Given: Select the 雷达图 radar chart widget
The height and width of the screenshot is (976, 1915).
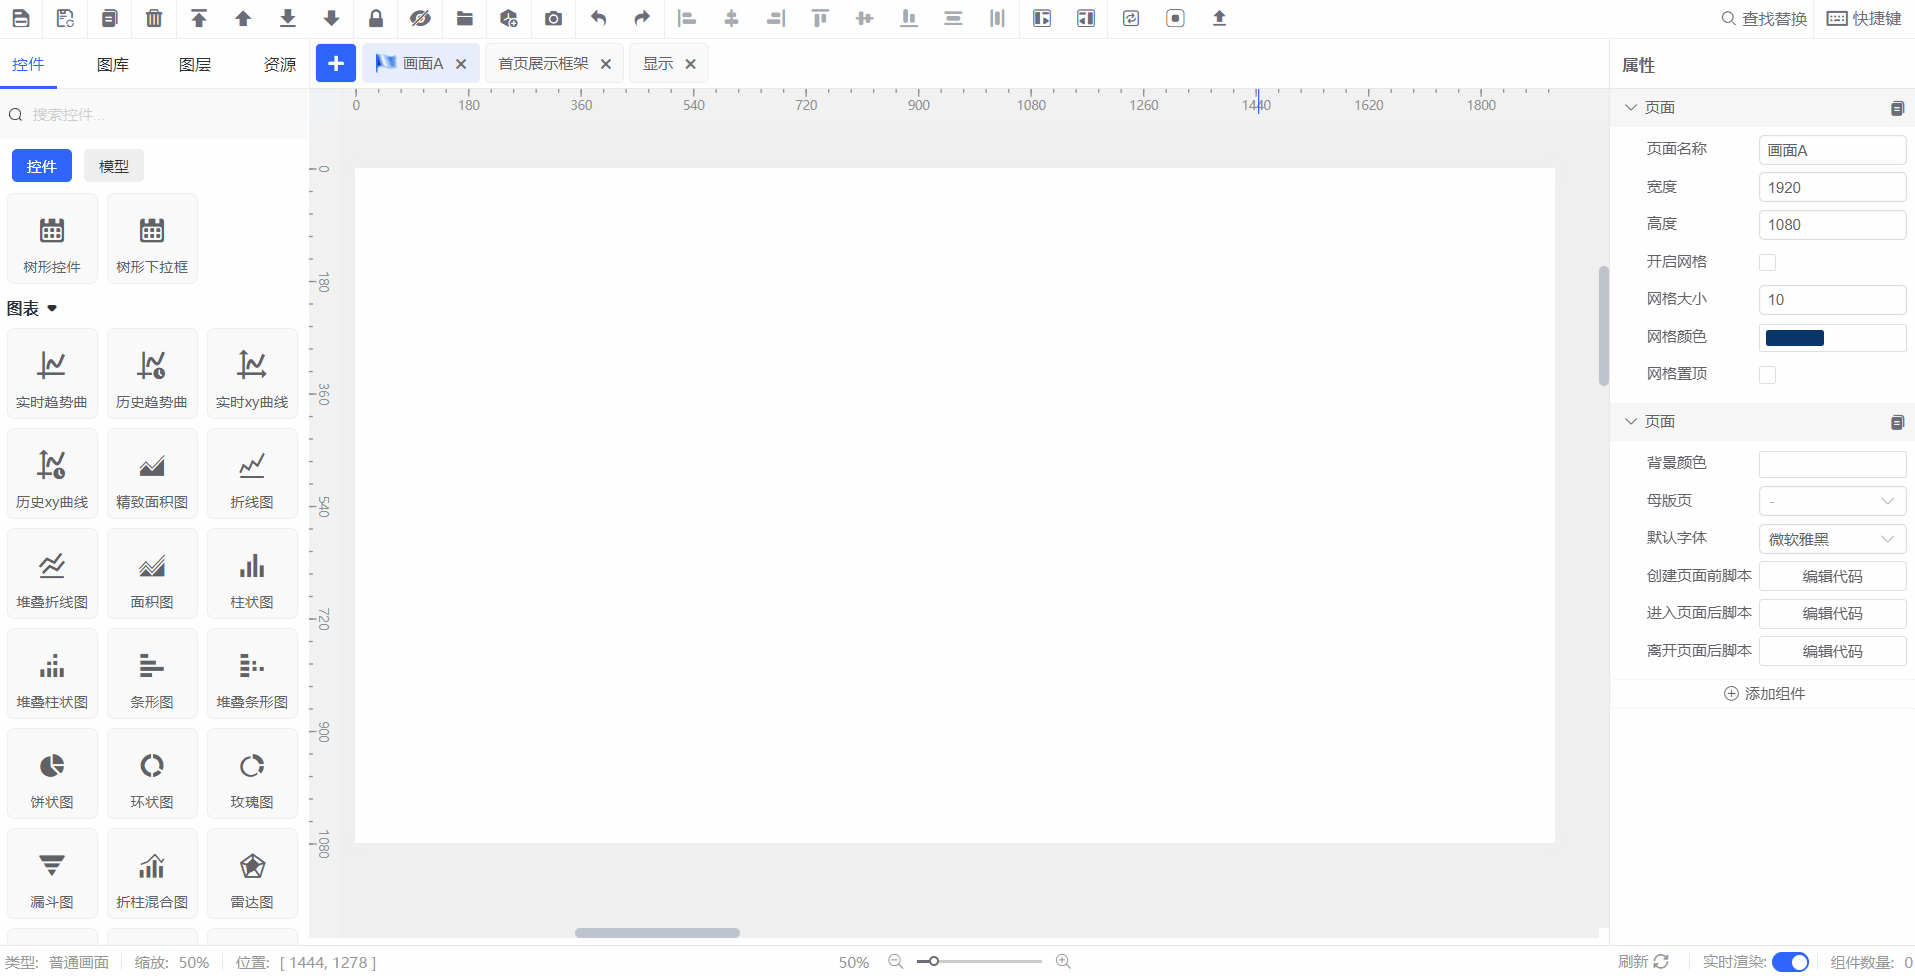Looking at the screenshot, I should coord(252,874).
